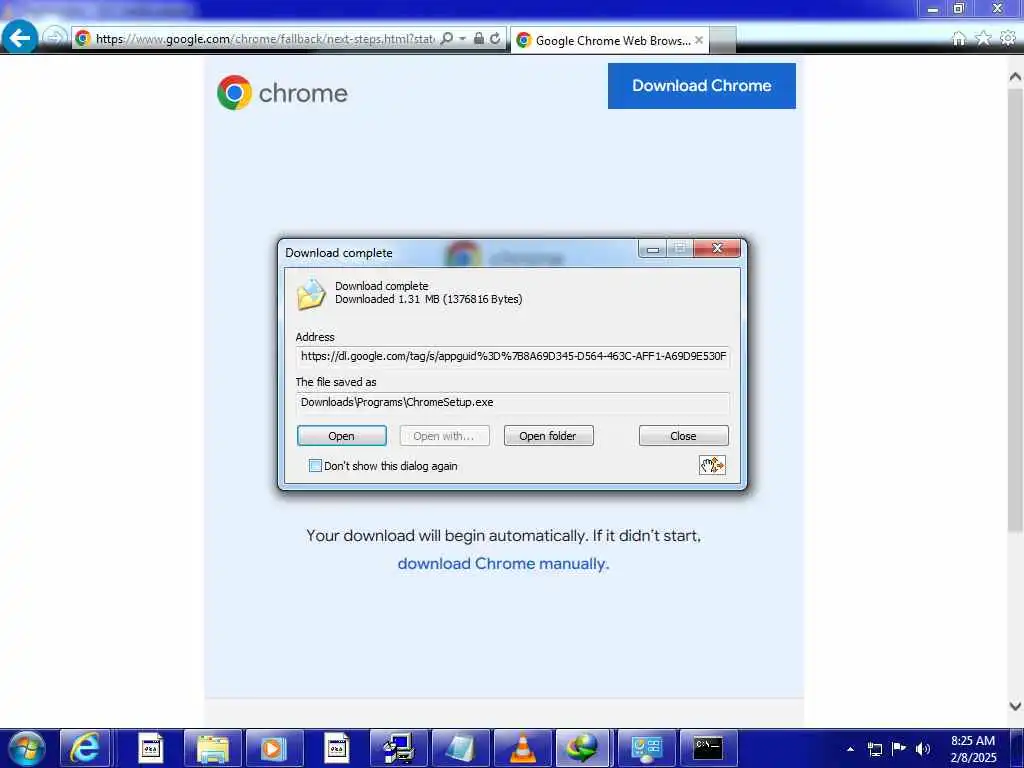Viewport: 1024px width, 768px height.
Task: Click Open in the Download complete dialog
Action: tap(342, 436)
